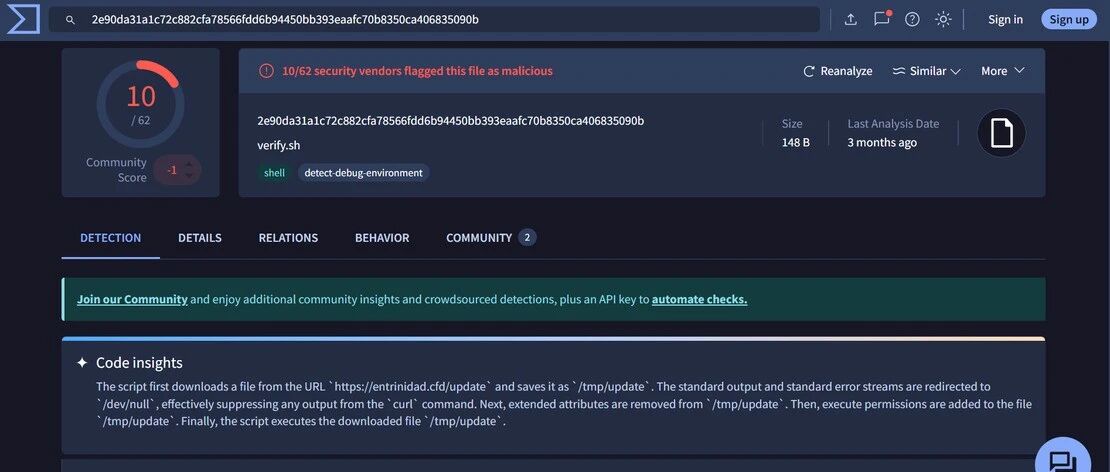Screen dimensions: 1110x472
Task: Click the file type document icon
Action: (1001, 133)
